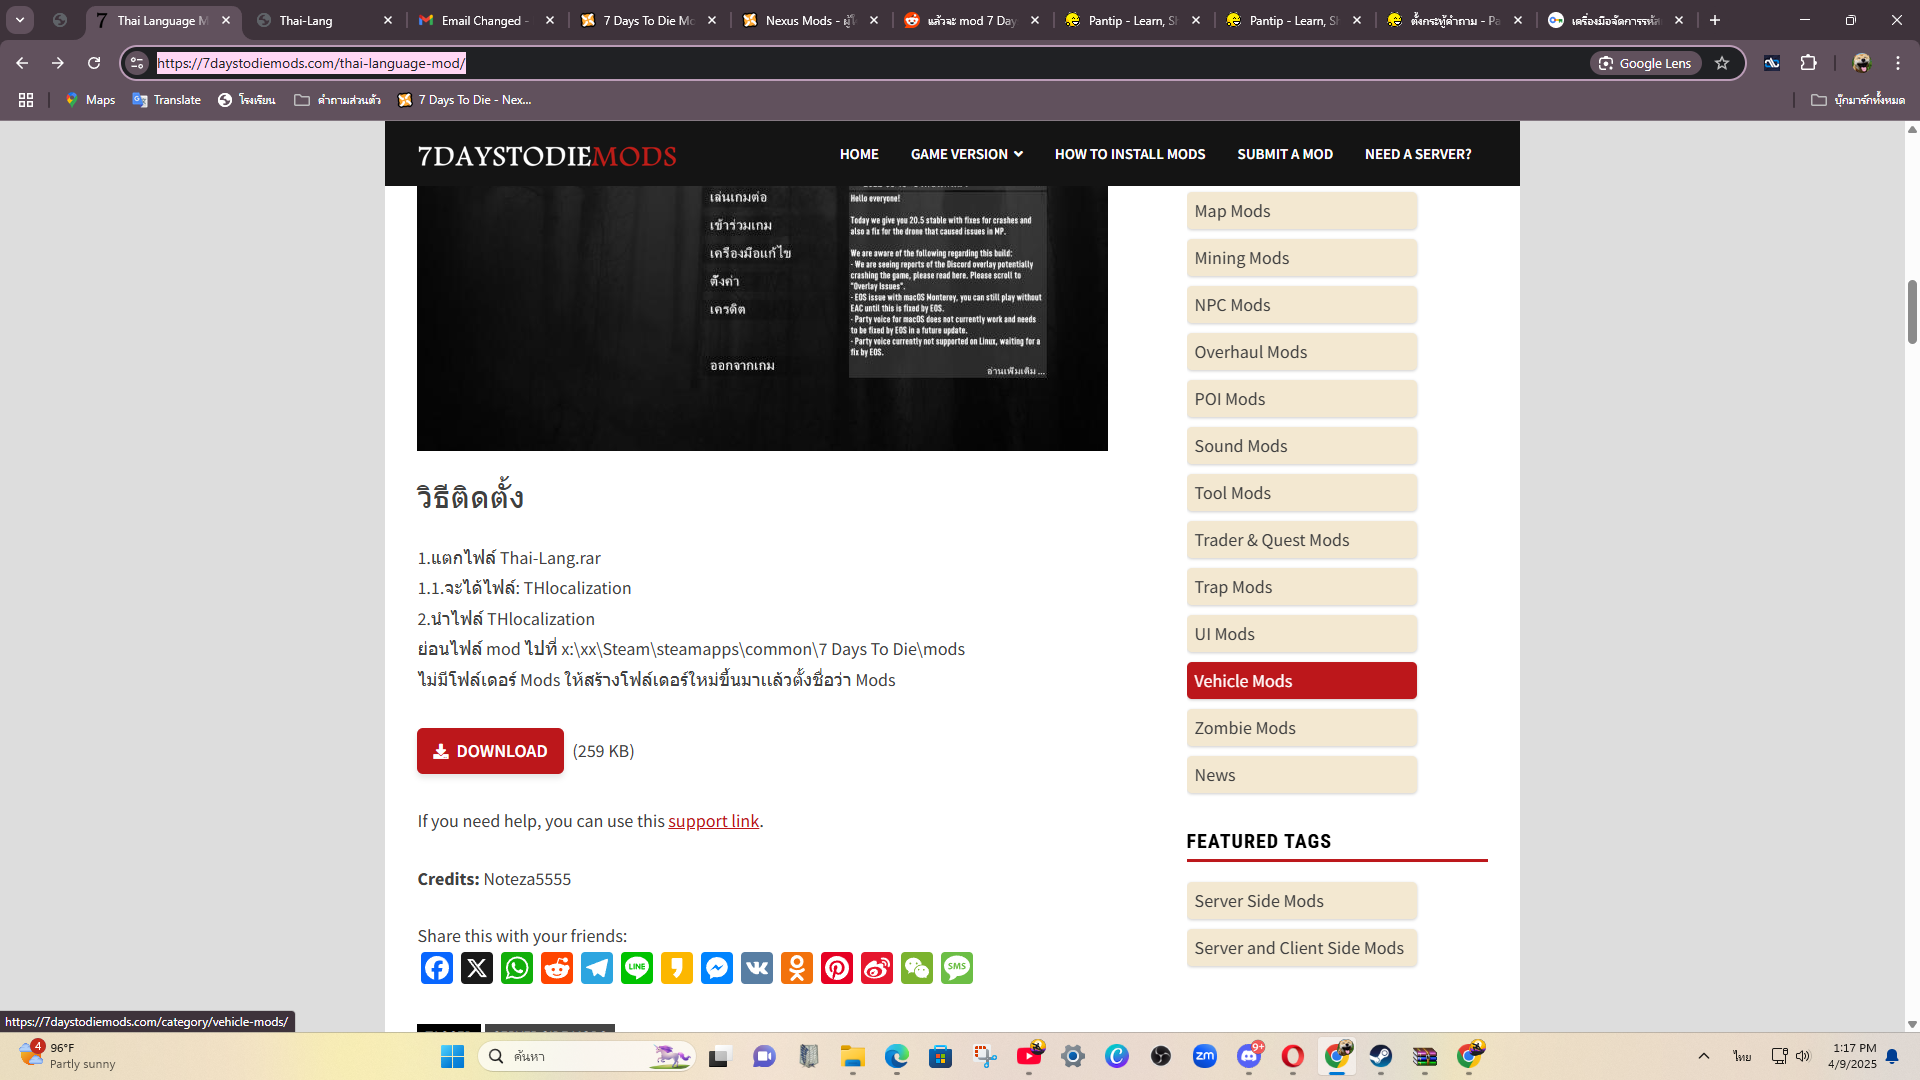Open the Vehicle Mods category
The width and height of the screenshot is (1920, 1080).
[x=1301, y=681]
